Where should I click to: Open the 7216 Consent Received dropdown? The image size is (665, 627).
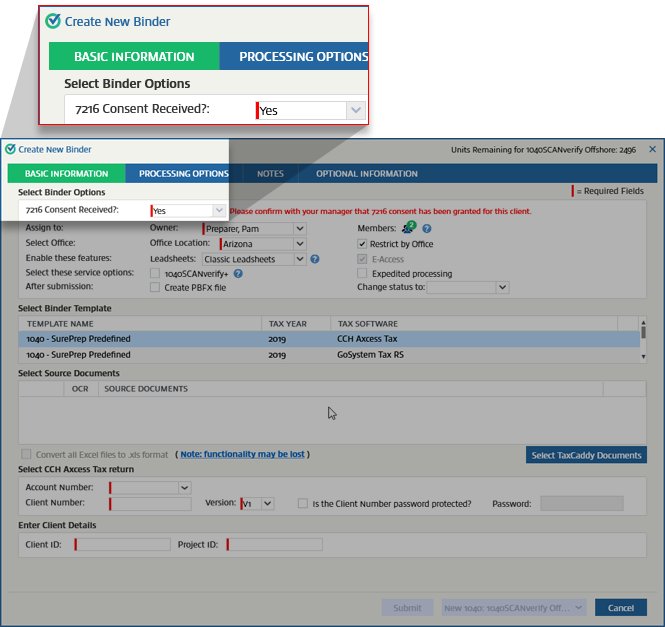point(219,210)
